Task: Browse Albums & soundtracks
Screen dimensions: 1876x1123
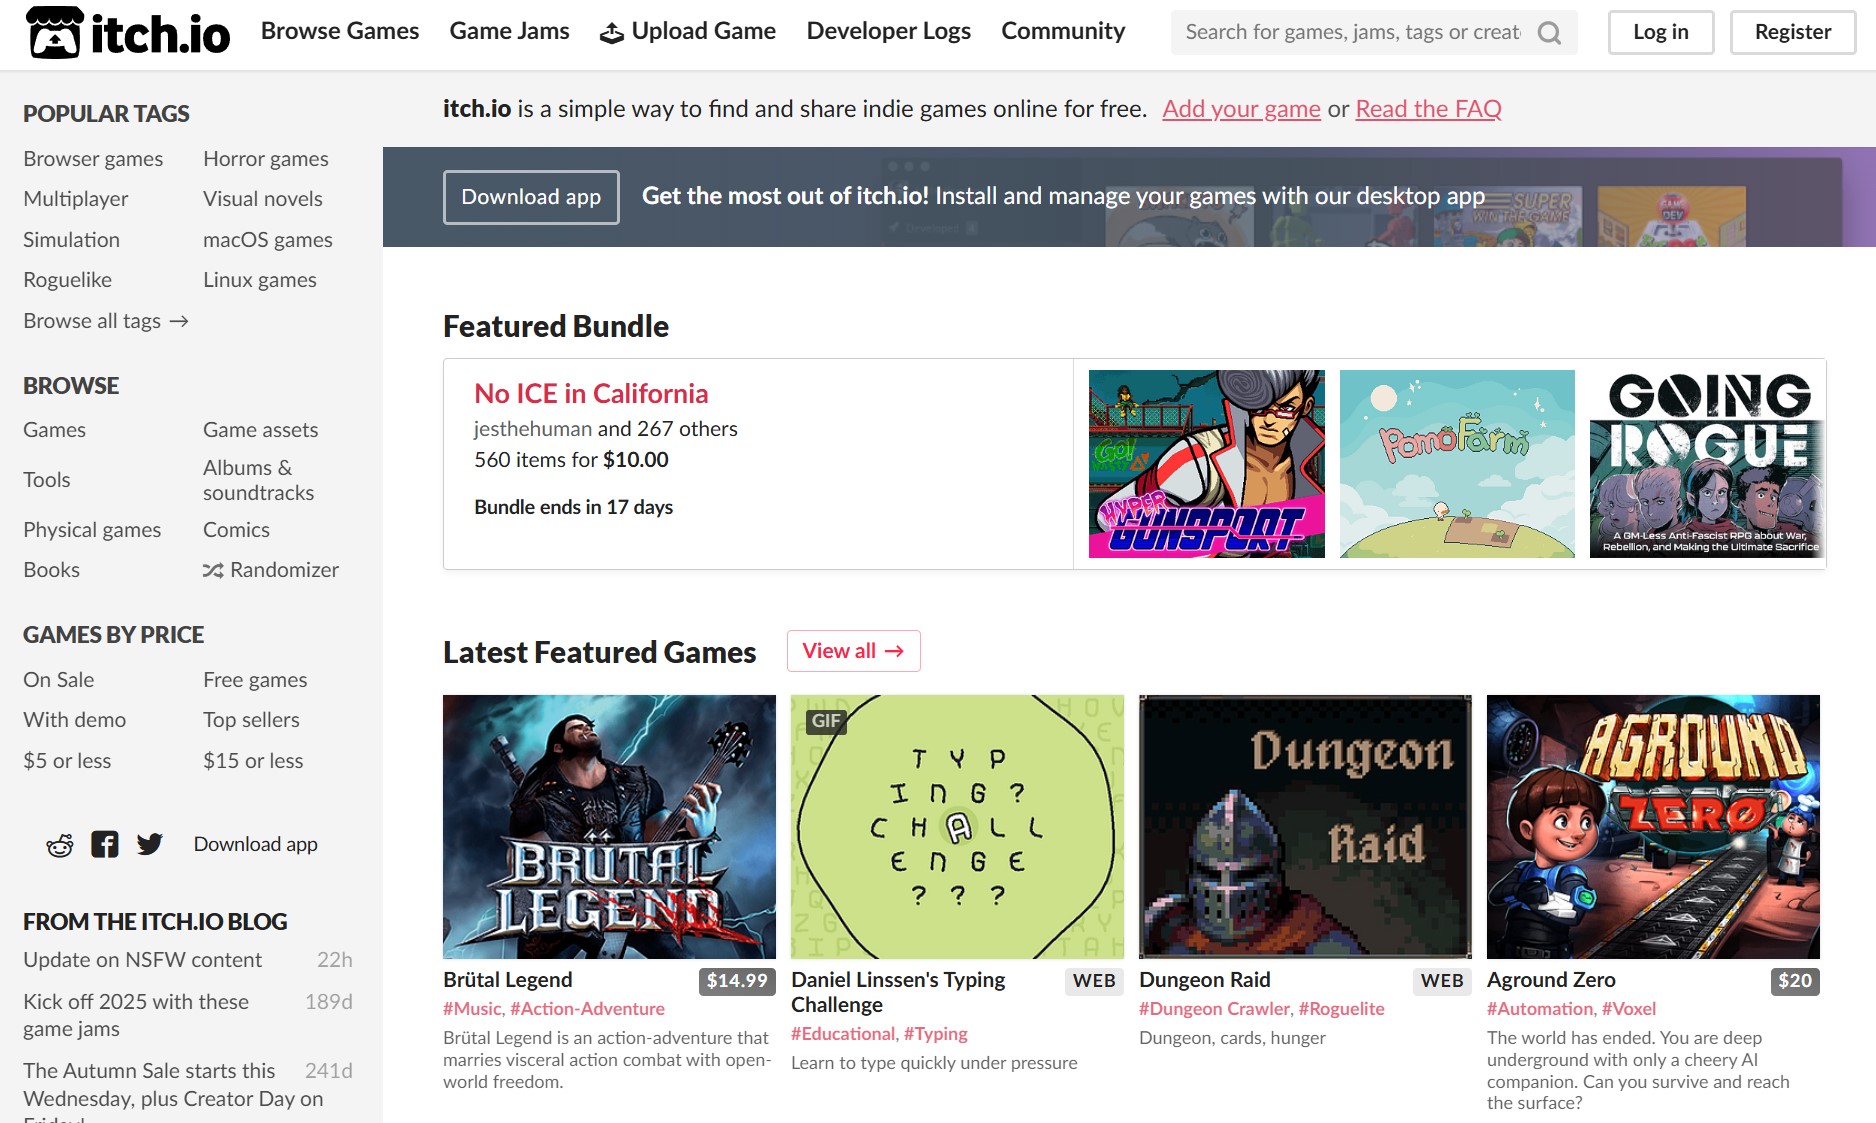Action: pos(259,480)
